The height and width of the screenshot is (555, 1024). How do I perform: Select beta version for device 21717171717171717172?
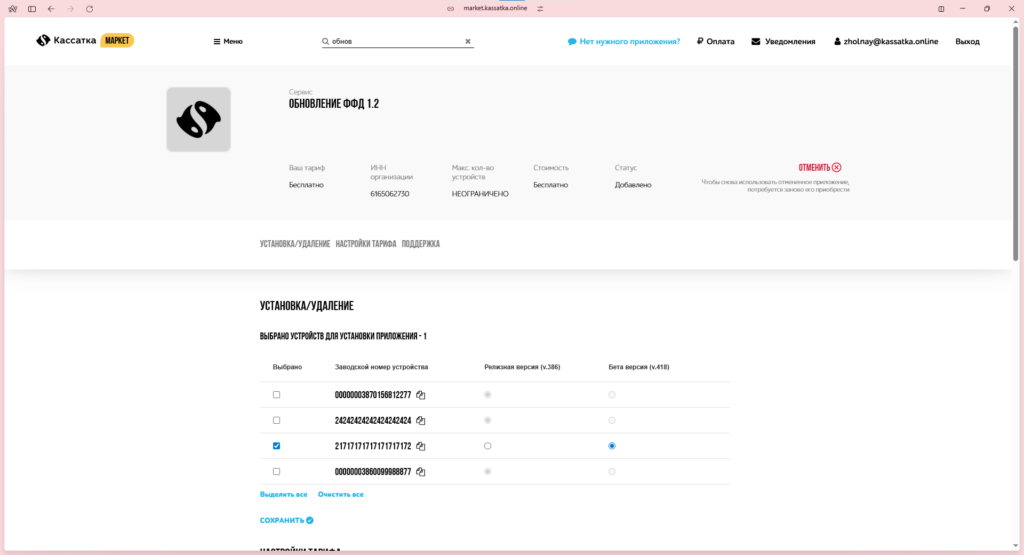coord(612,446)
